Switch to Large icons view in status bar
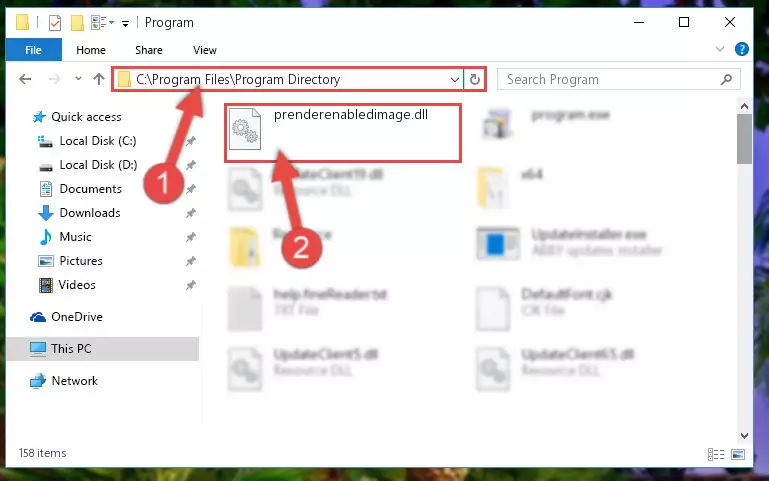769x481 pixels. pyautogui.click(x=738, y=455)
